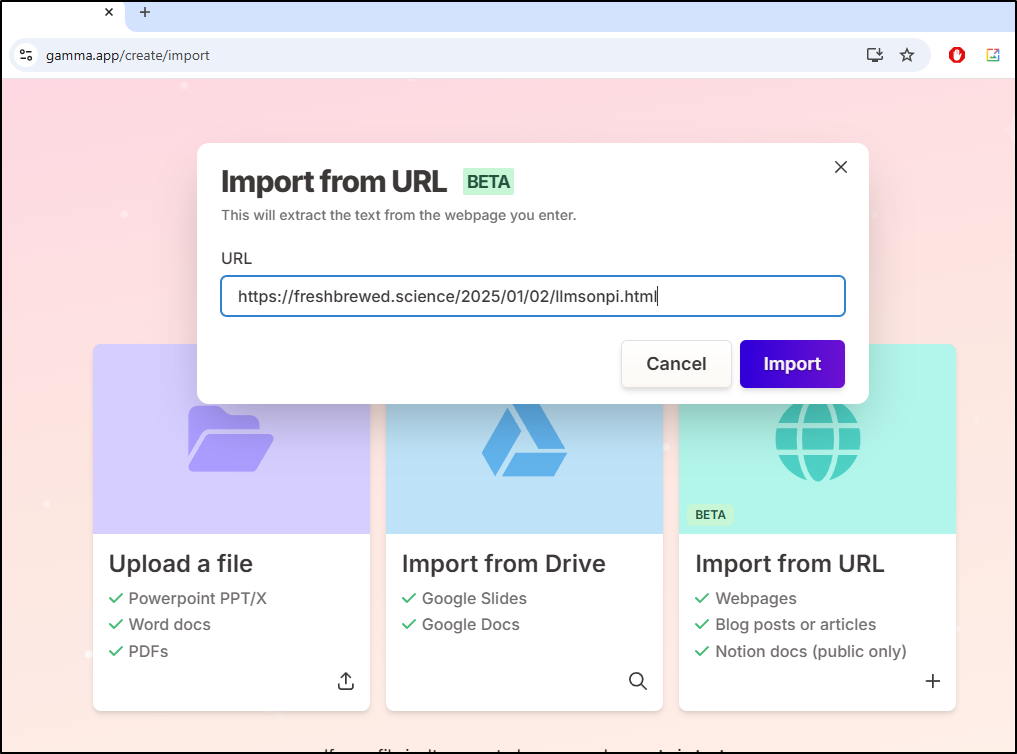Viewport: 1017px width, 754px height.
Task: Select the Import from URL card title
Action: 789,563
